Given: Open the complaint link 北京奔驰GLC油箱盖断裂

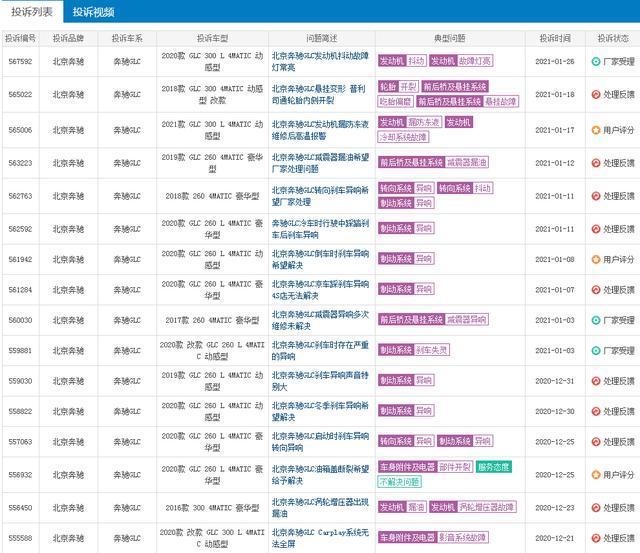Looking at the screenshot, I should coord(320,475).
